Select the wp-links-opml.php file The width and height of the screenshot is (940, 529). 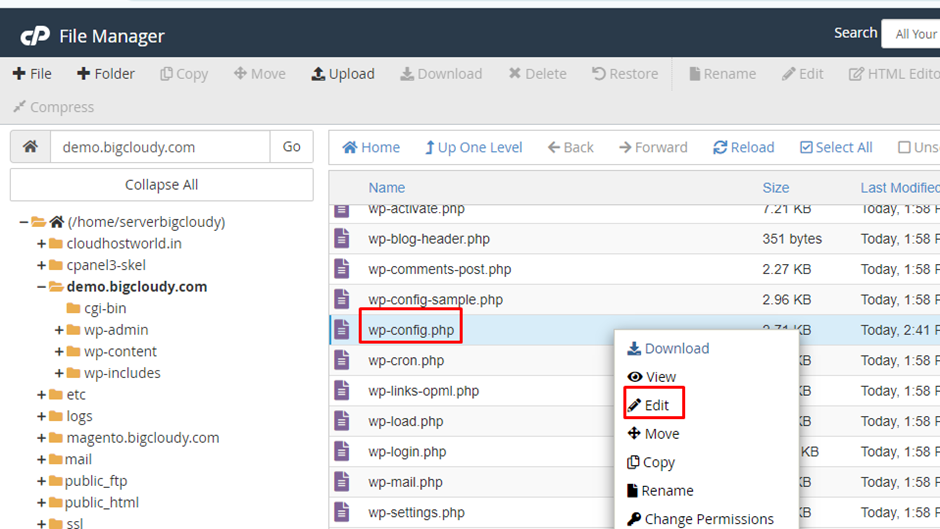click(423, 391)
